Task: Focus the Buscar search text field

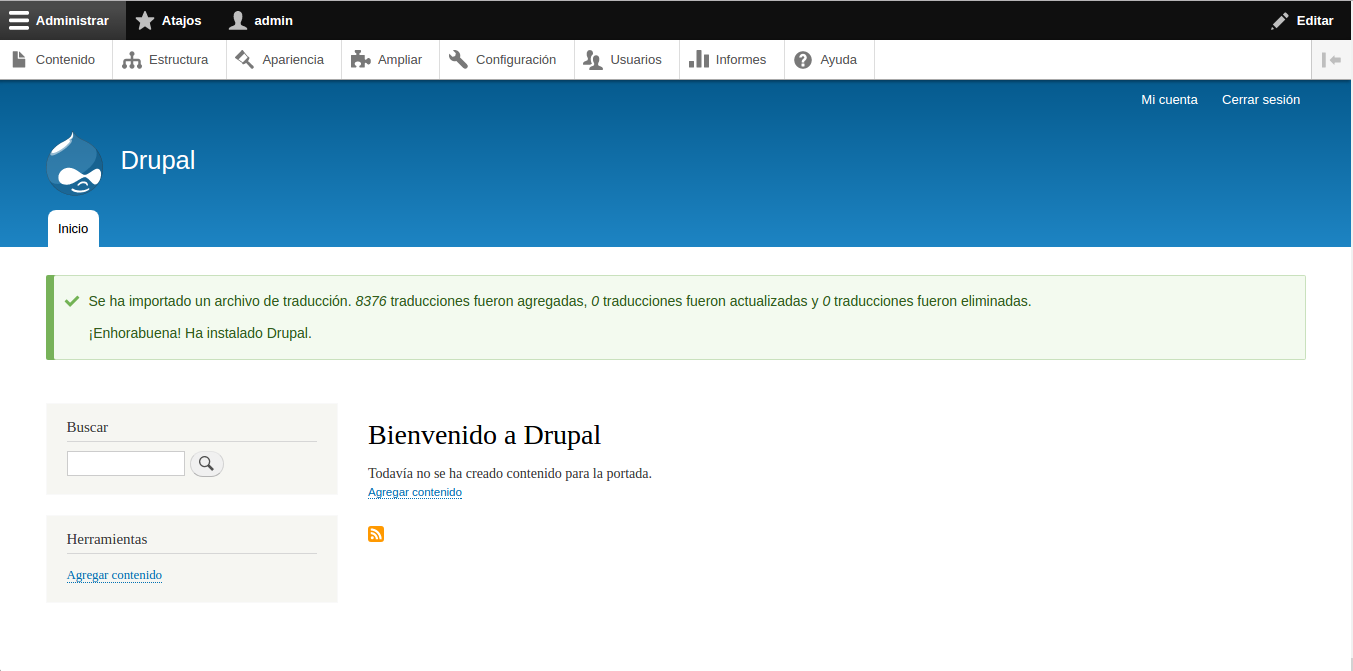Action: point(126,463)
